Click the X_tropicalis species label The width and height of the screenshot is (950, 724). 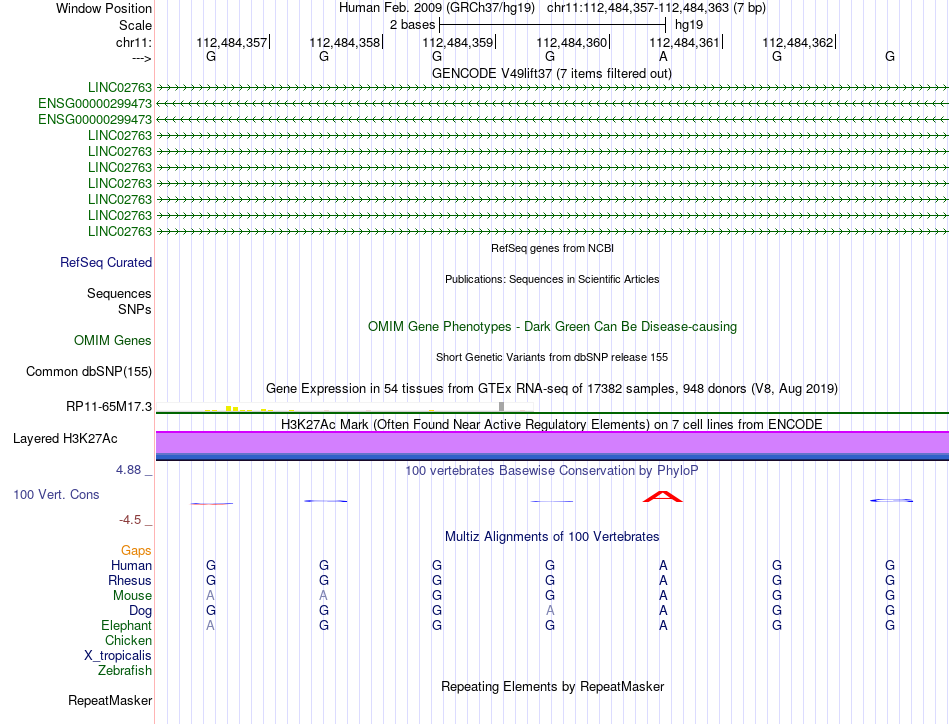click(118, 656)
